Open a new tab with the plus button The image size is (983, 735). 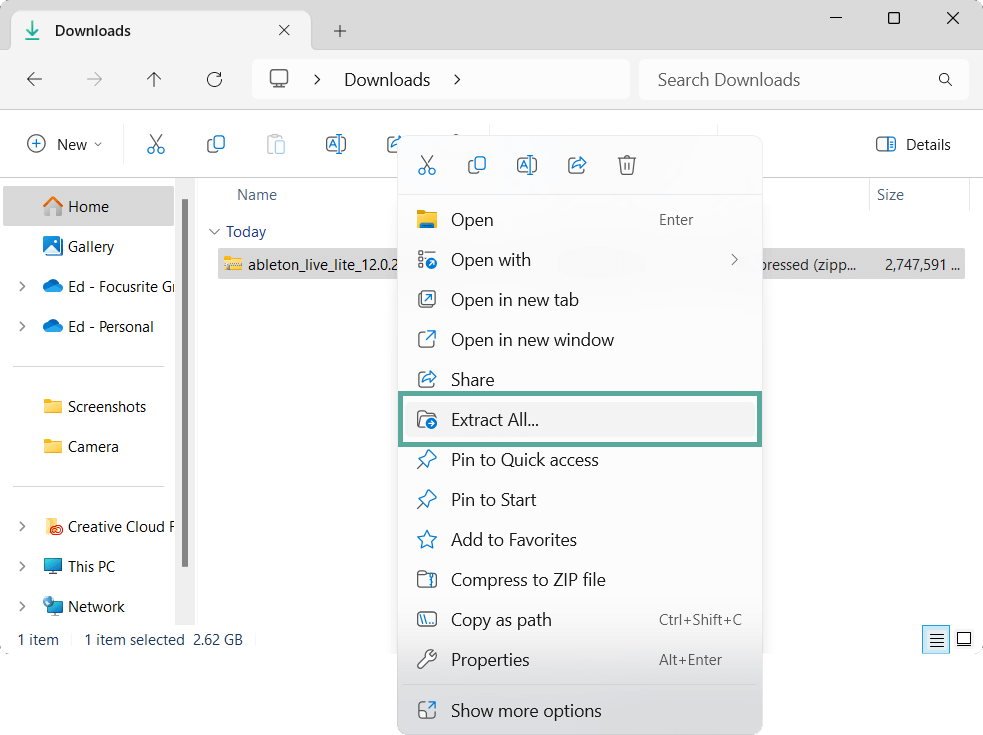pos(340,31)
